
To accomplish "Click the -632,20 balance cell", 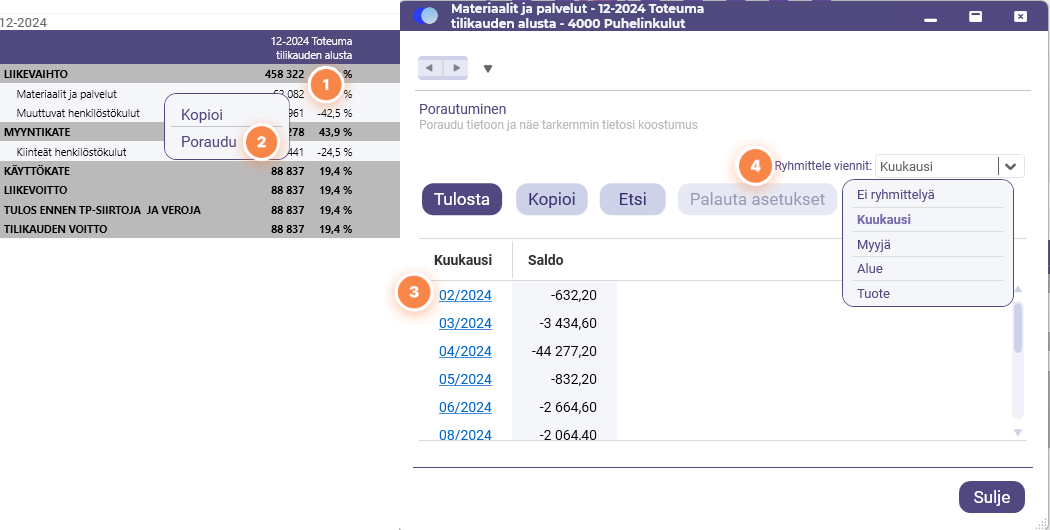I will coord(565,295).
